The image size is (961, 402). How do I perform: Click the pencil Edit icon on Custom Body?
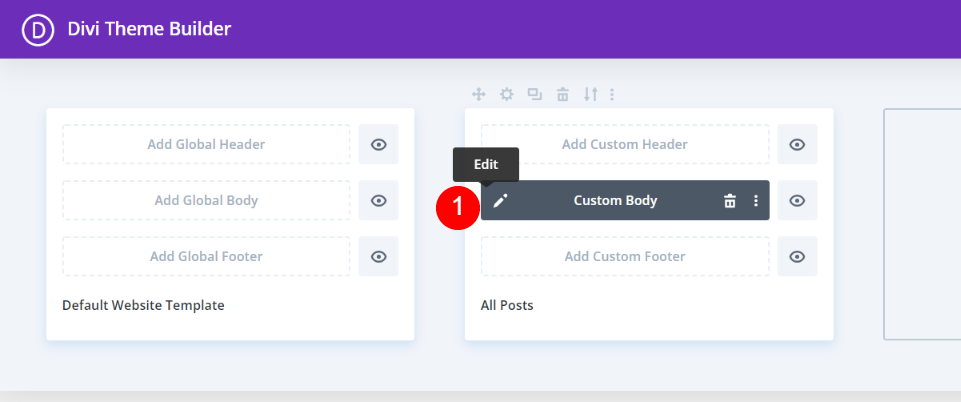[x=501, y=200]
